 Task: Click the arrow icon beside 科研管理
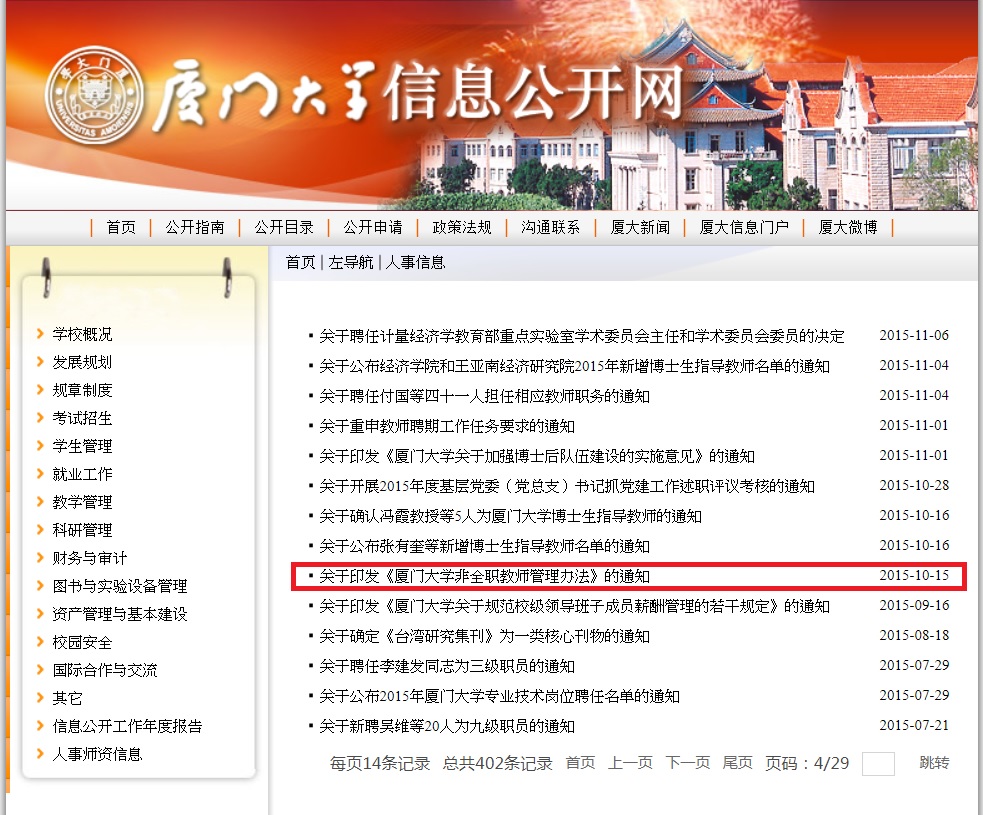point(40,529)
